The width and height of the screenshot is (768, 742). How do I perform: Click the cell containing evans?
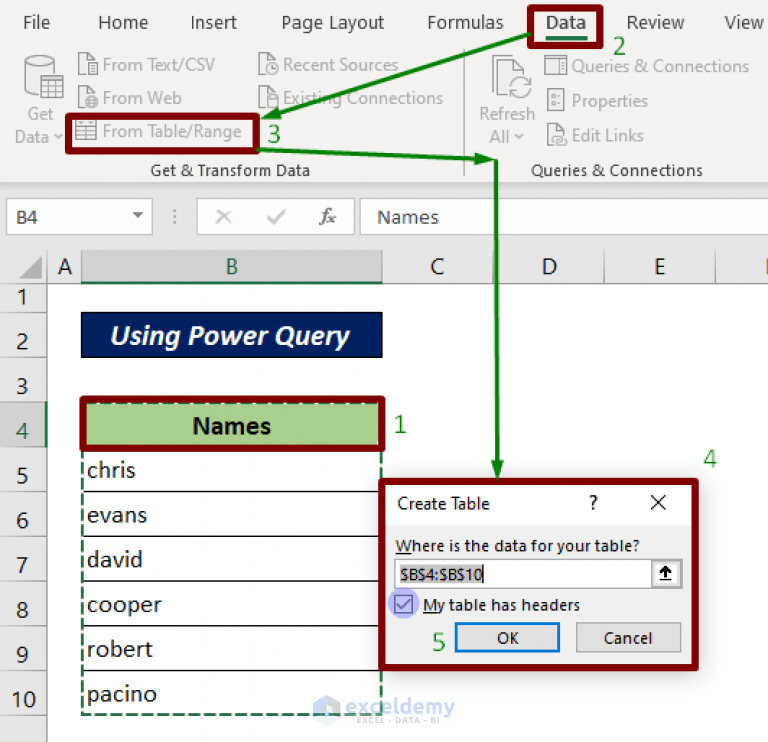pos(232,514)
